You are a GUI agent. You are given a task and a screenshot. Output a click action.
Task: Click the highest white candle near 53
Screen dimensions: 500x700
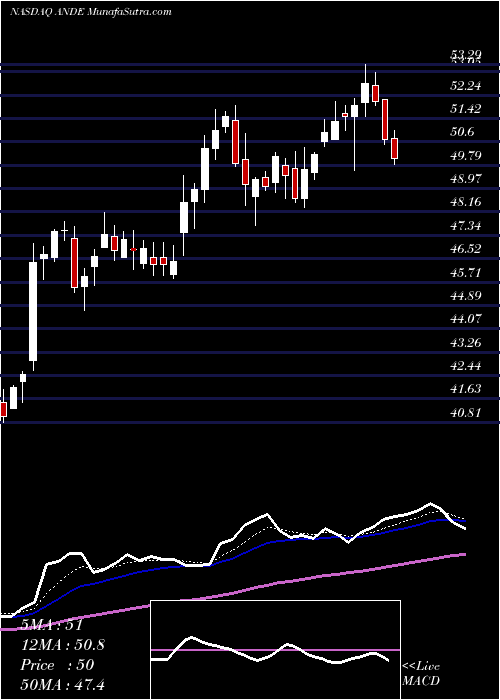click(365, 93)
